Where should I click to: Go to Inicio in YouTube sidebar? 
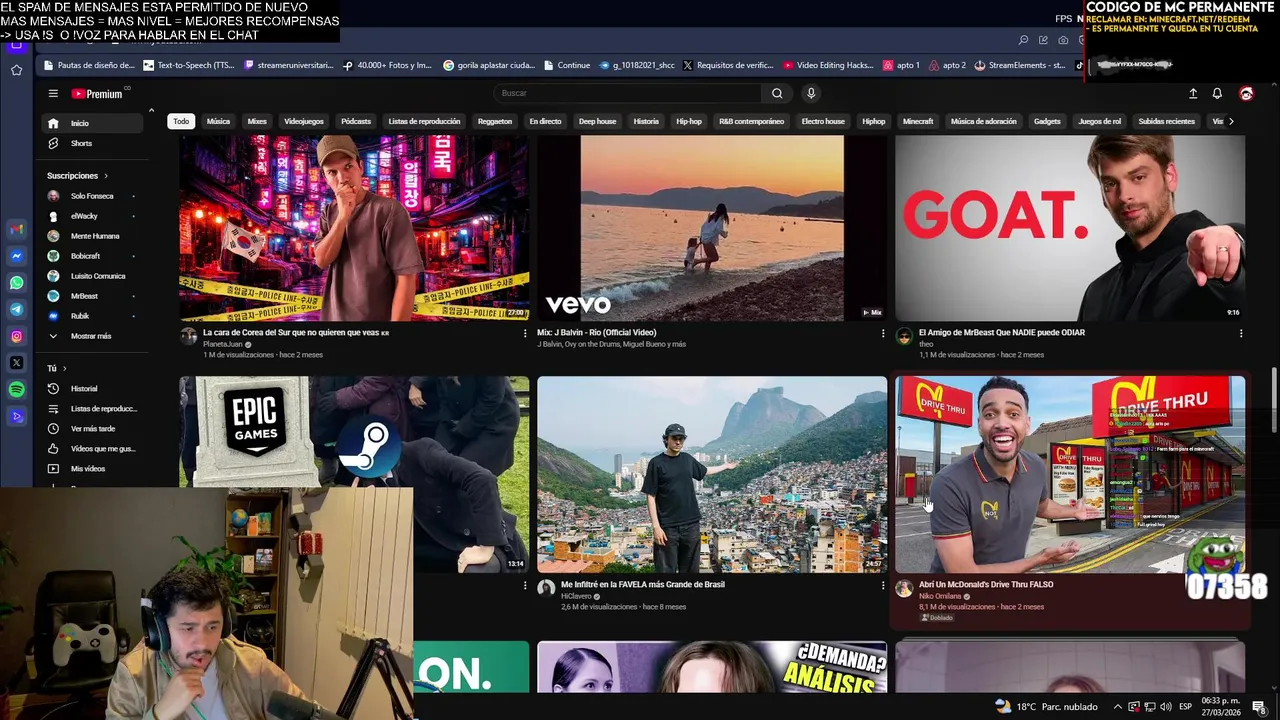click(92, 123)
